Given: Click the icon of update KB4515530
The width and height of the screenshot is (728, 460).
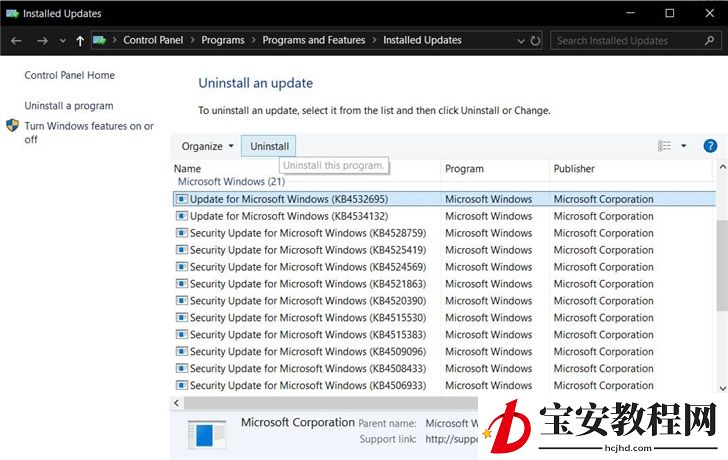Looking at the screenshot, I should tap(182, 317).
